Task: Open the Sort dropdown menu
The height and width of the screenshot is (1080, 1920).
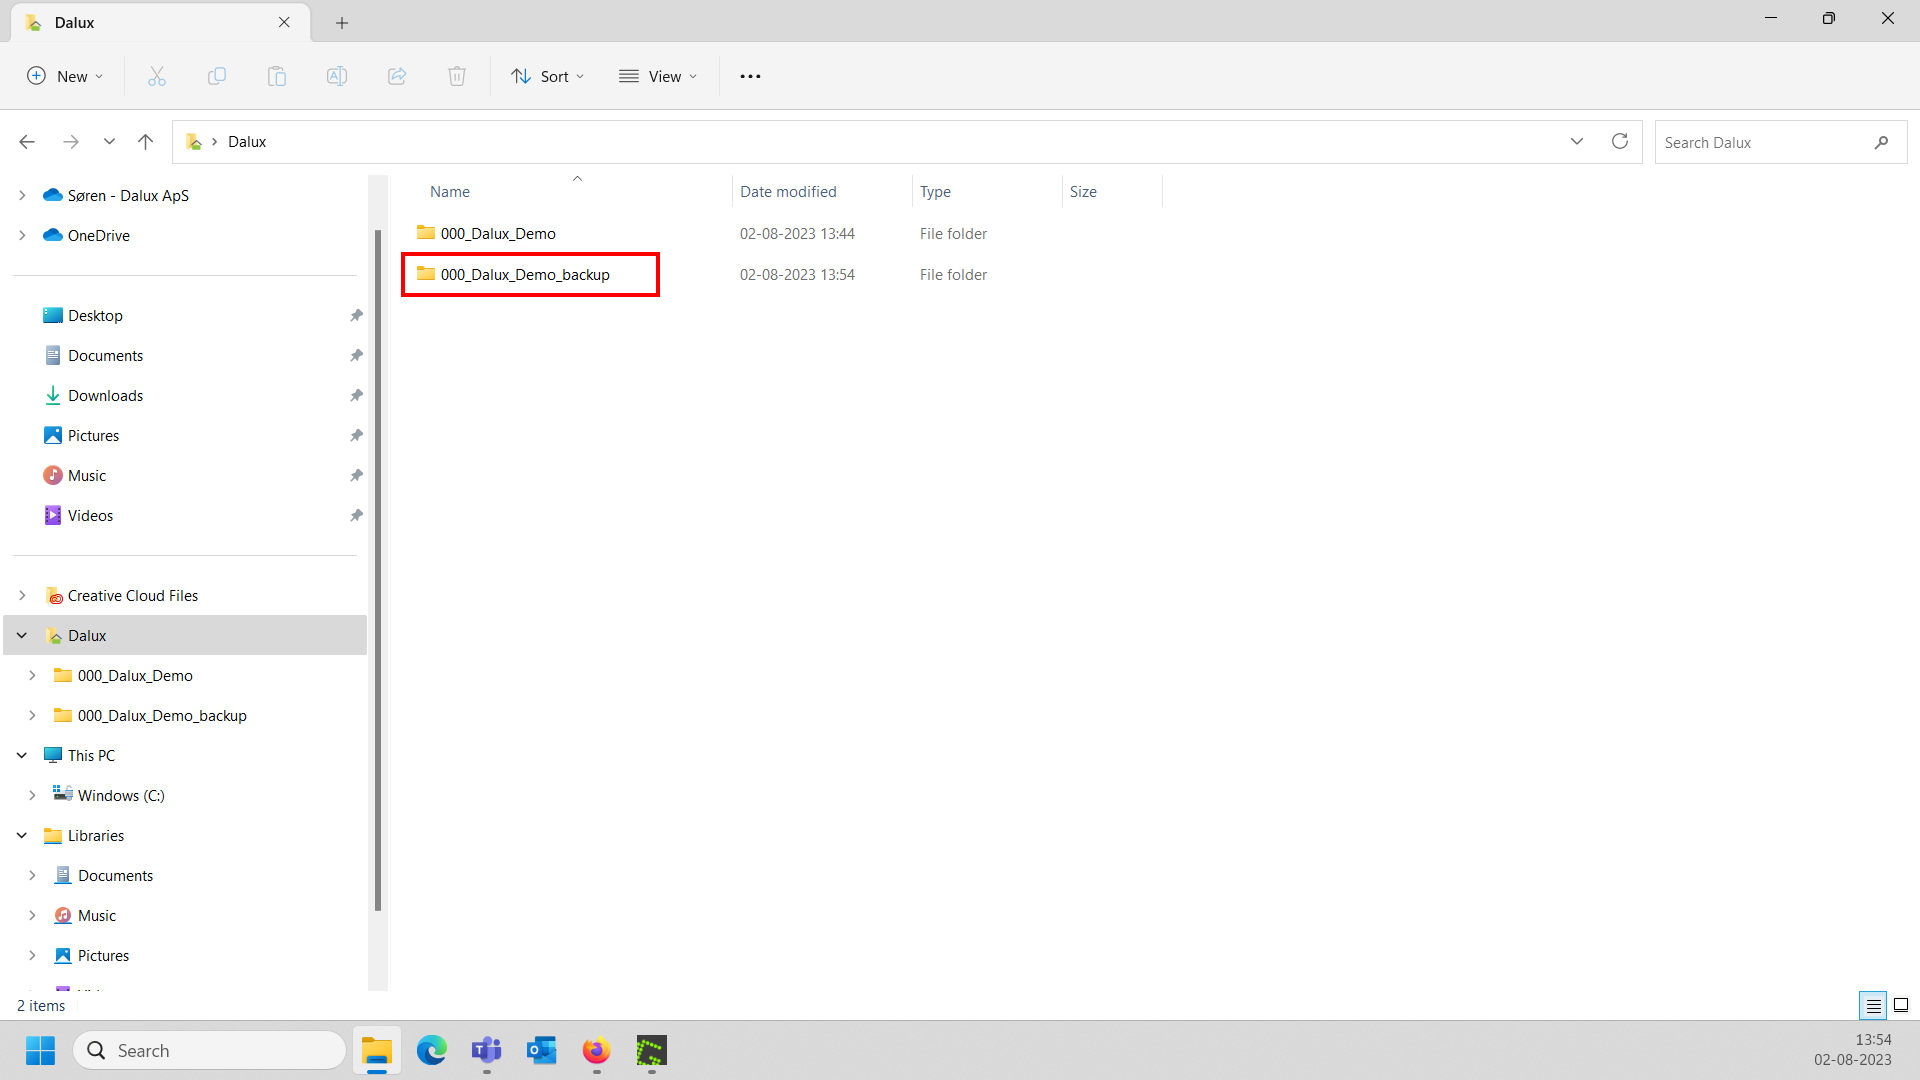Action: click(x=548, y=76)
